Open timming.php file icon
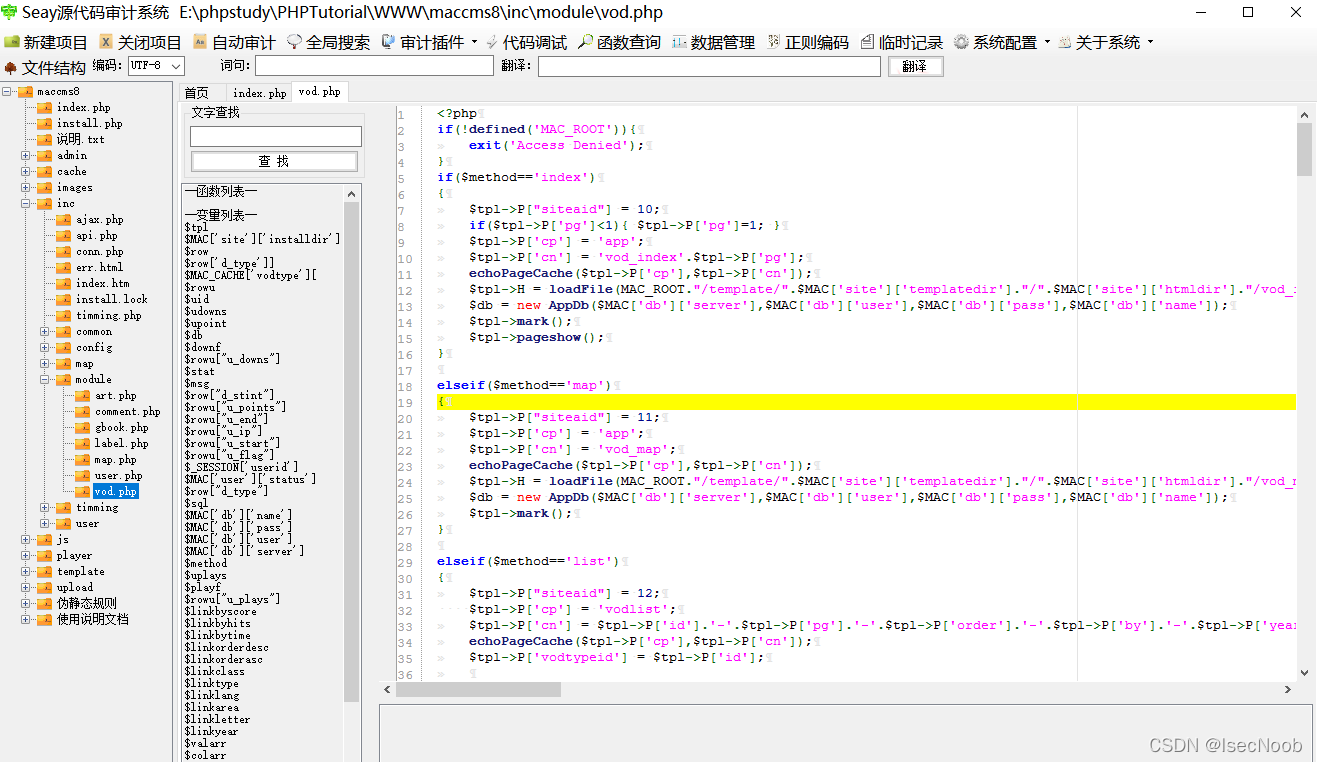 click(64, 315)
